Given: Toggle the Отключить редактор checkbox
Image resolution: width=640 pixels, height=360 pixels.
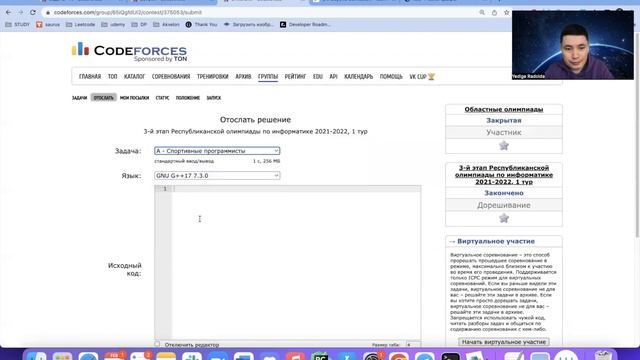Looking at the screenshot, I should 157,344.
